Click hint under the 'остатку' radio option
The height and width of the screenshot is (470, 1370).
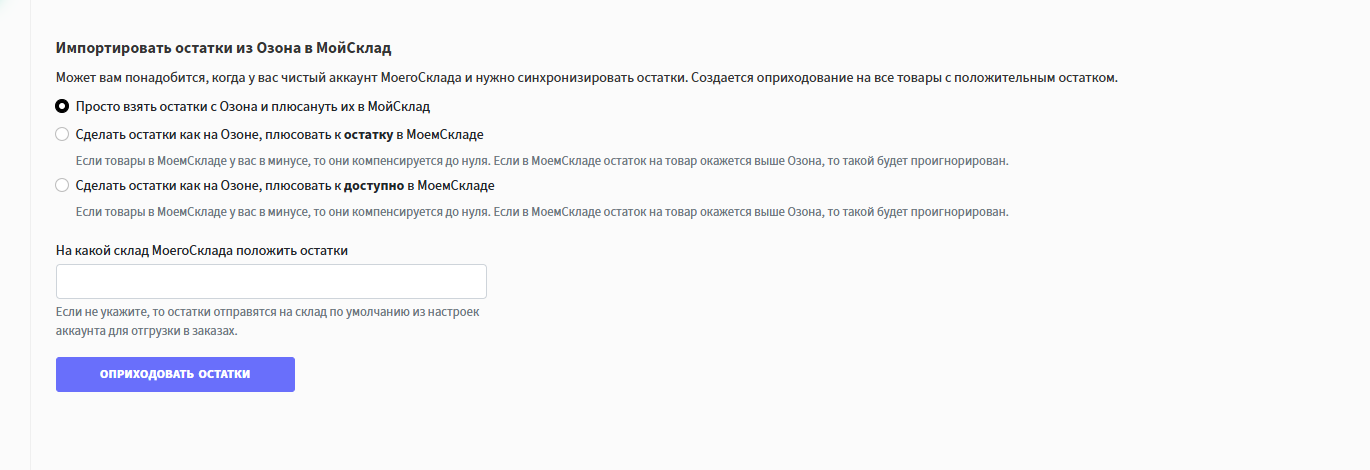click(543, 160)
